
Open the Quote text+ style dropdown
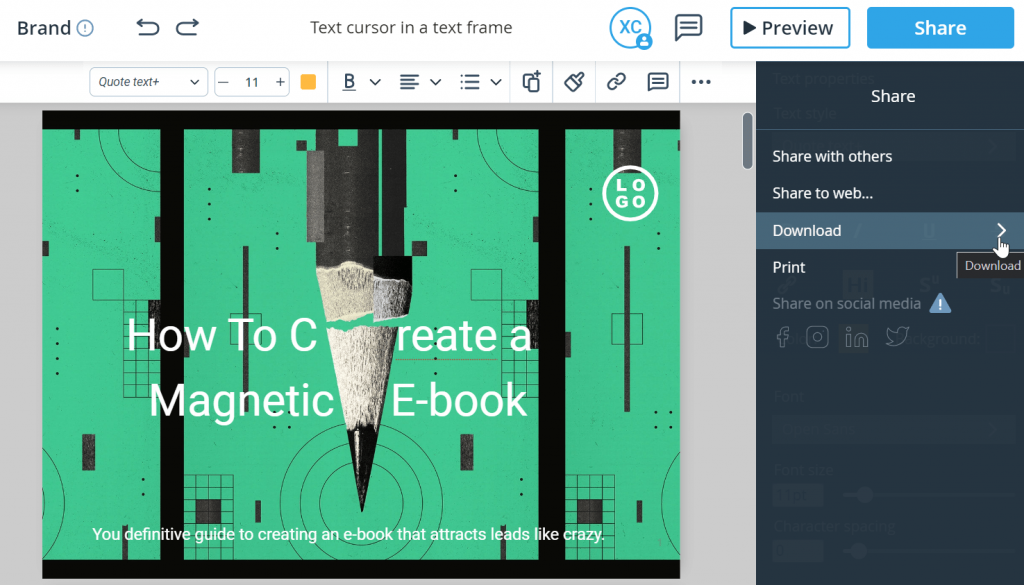click(x=148, y=81)
